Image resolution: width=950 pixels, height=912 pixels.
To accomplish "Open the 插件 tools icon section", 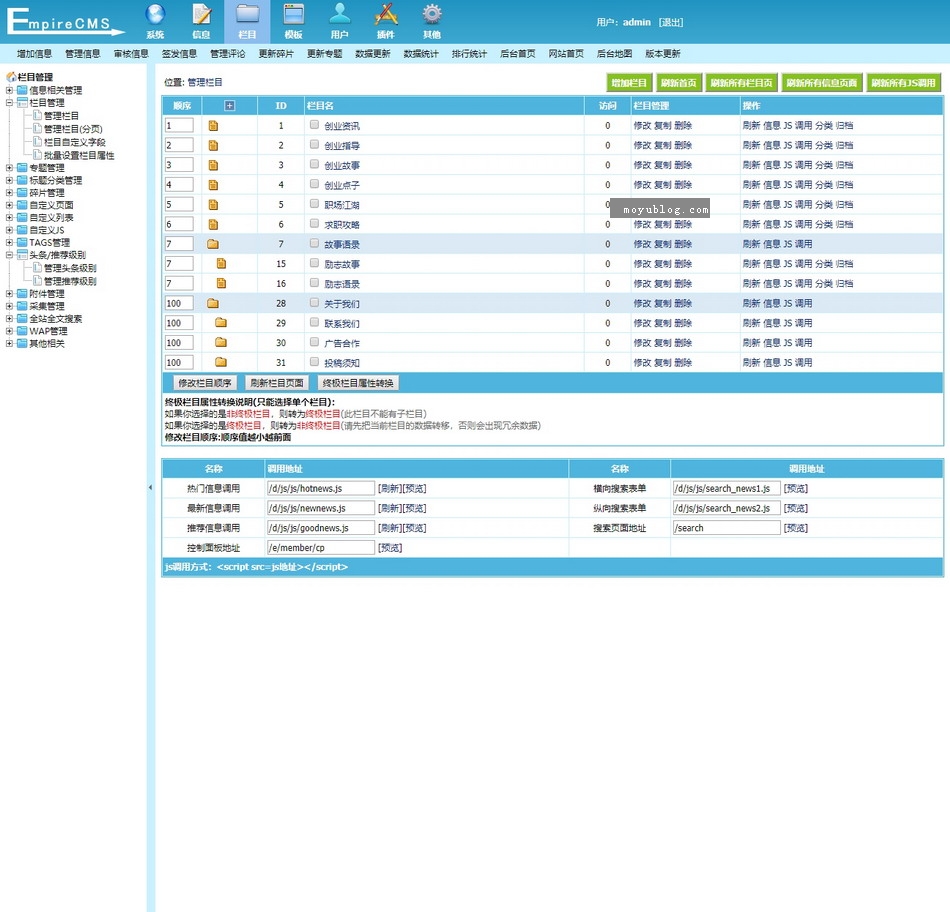I will (x=386, y=21).
